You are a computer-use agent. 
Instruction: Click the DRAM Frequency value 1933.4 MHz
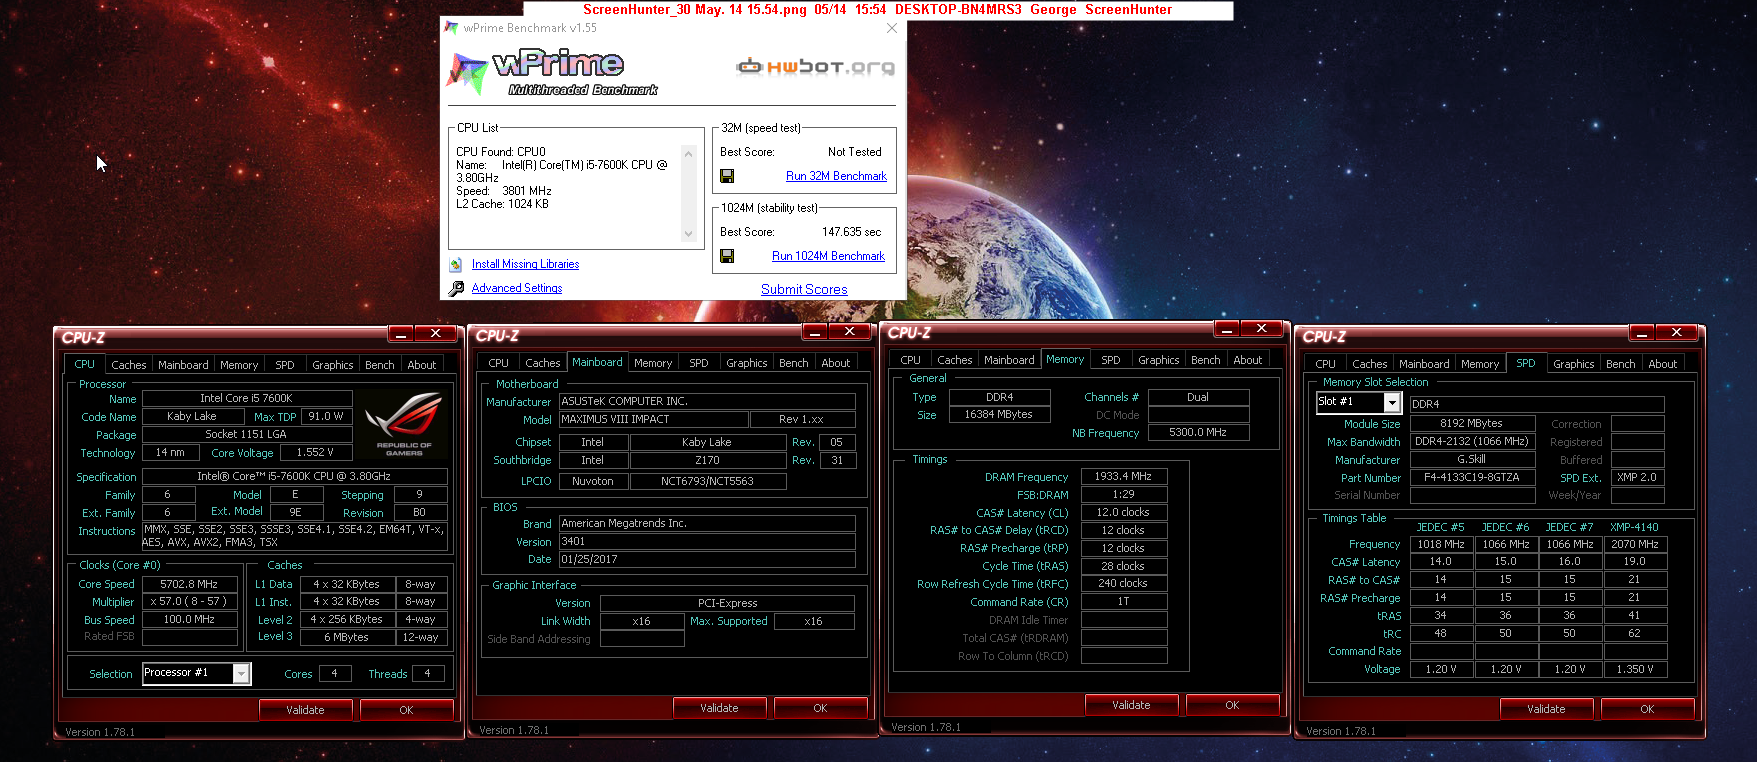1123,477
